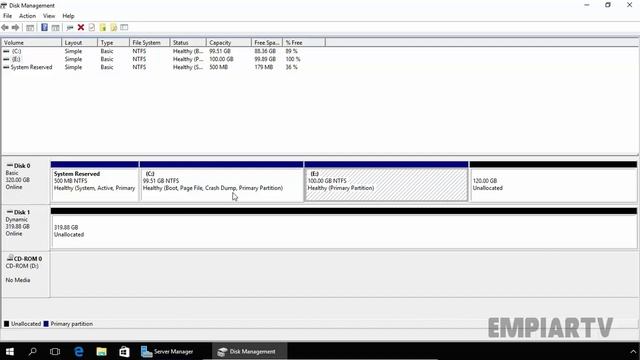The width and height of the screenshot is (640, 360).
Task: Click the Show/Hide Console Tree toolbar icon
Action: pos(30,27)
